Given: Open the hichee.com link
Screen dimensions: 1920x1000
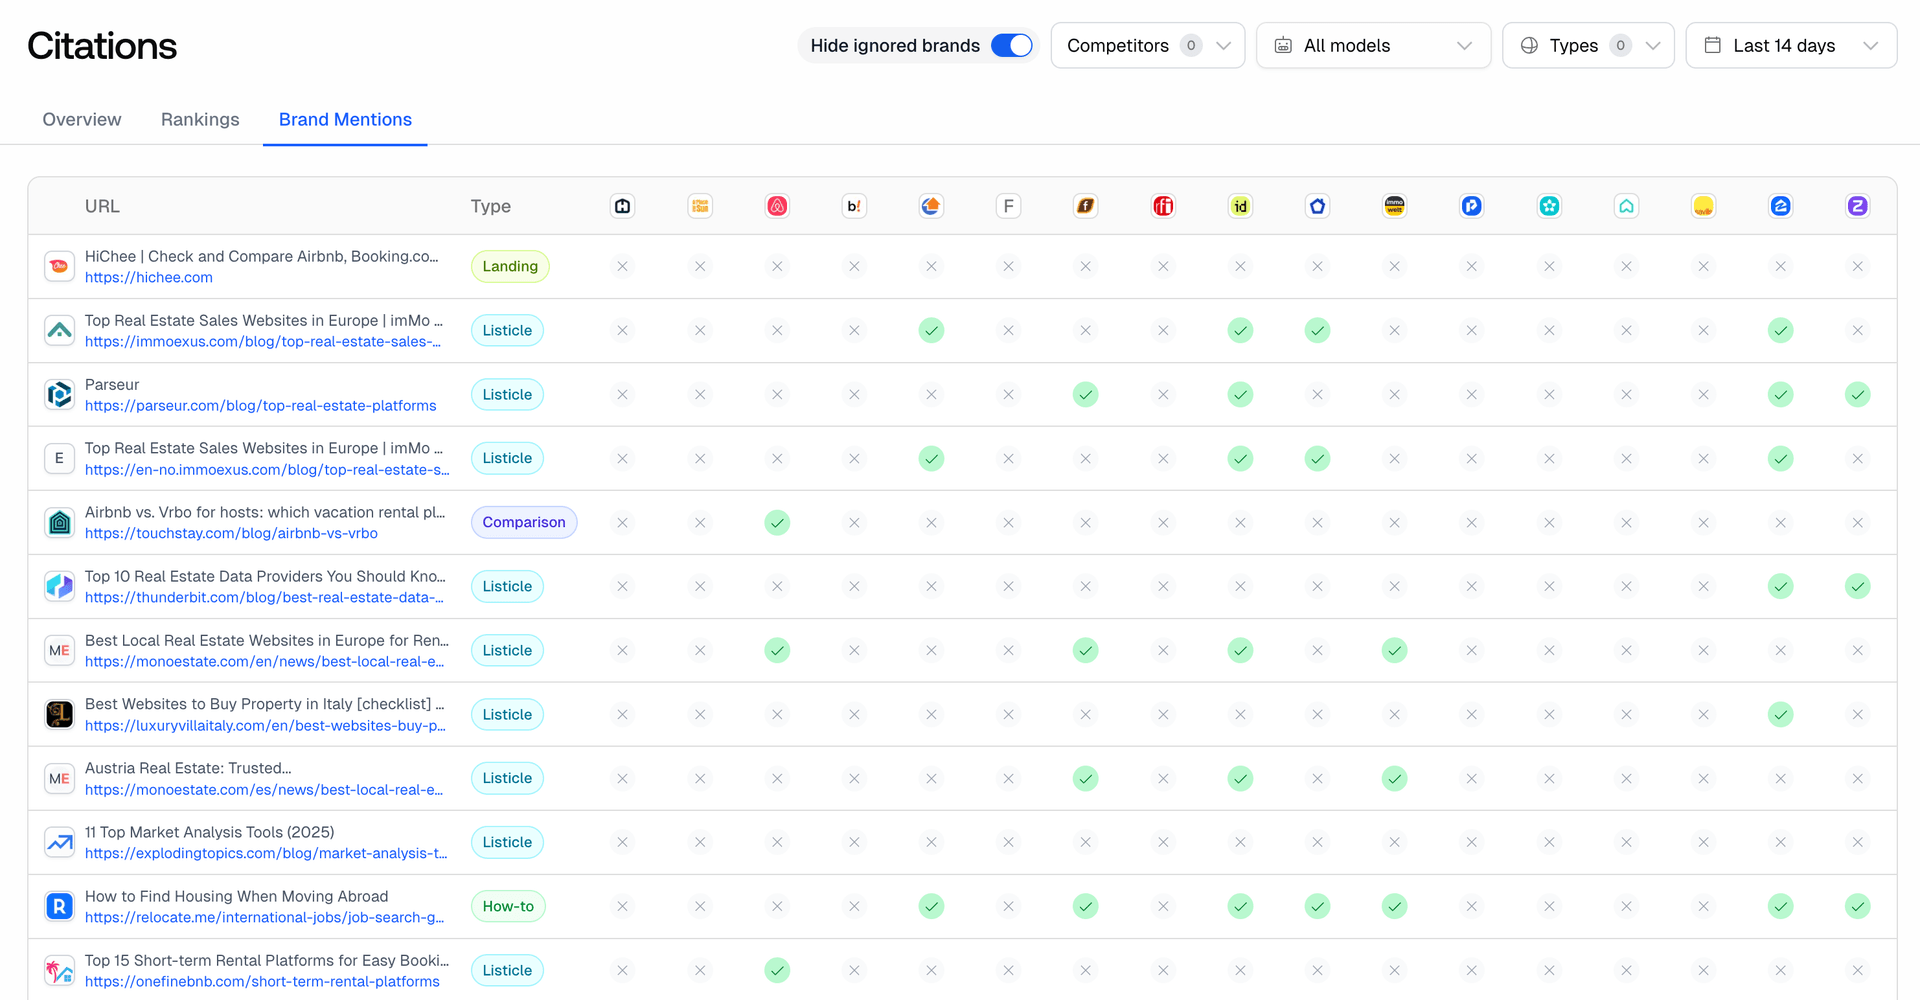Looking at the screenshot, I should [148, 277].
